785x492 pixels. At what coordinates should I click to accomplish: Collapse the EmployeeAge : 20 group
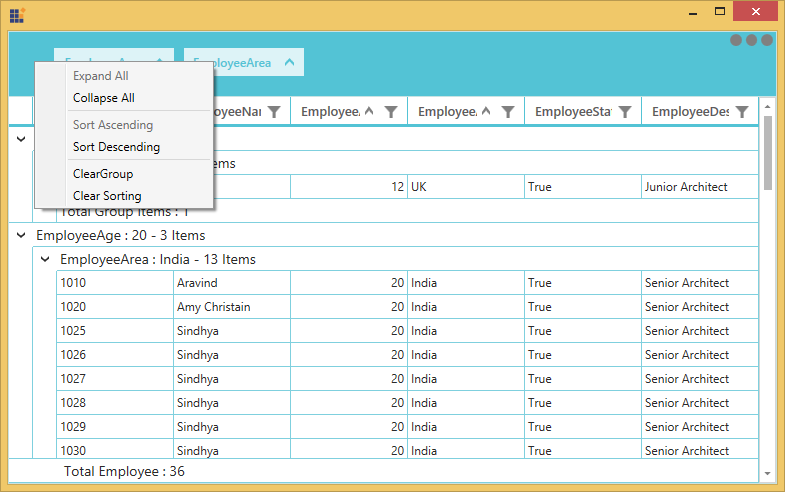tap(21, 235)
